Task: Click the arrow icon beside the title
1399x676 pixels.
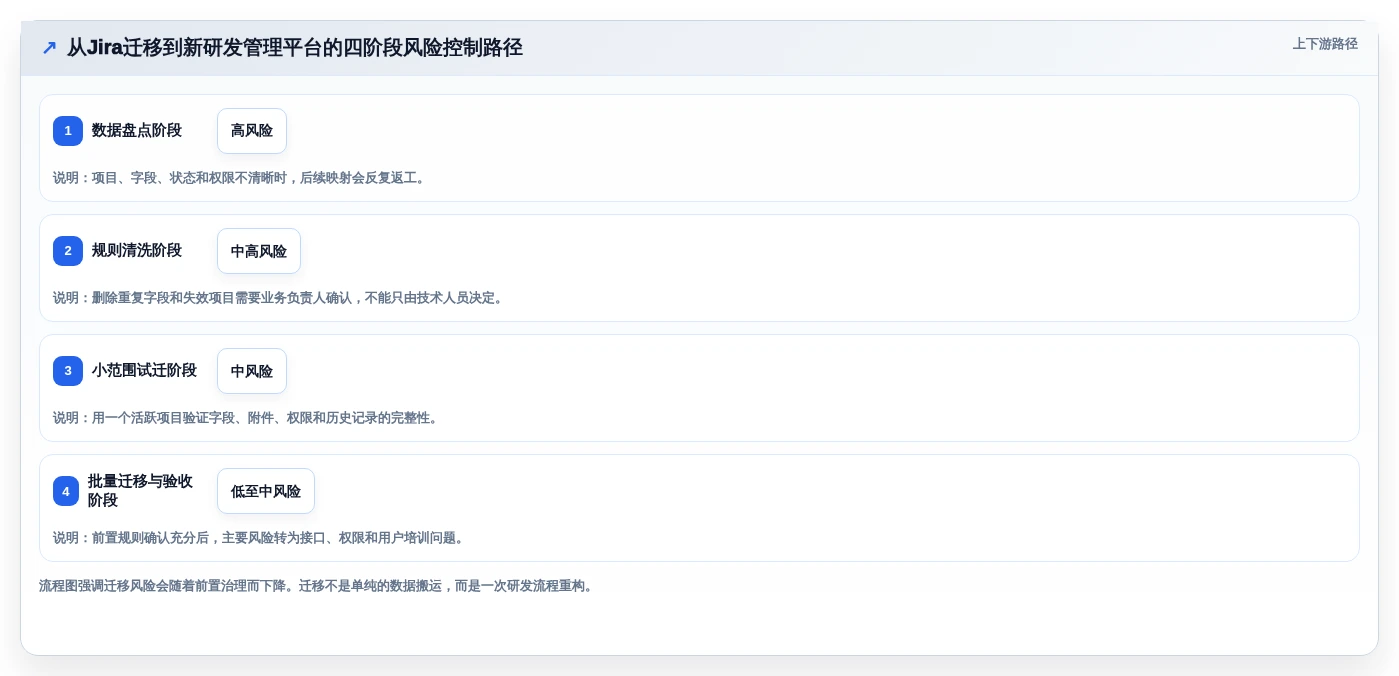Action: pyautogui.click(x=49, y=48)
